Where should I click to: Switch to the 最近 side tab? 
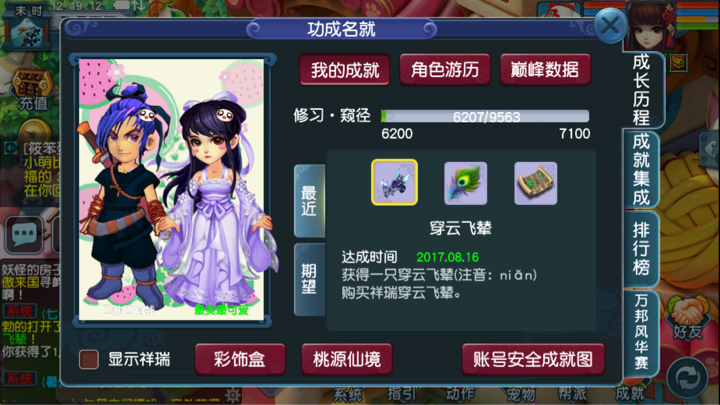(x=309, y=201)
